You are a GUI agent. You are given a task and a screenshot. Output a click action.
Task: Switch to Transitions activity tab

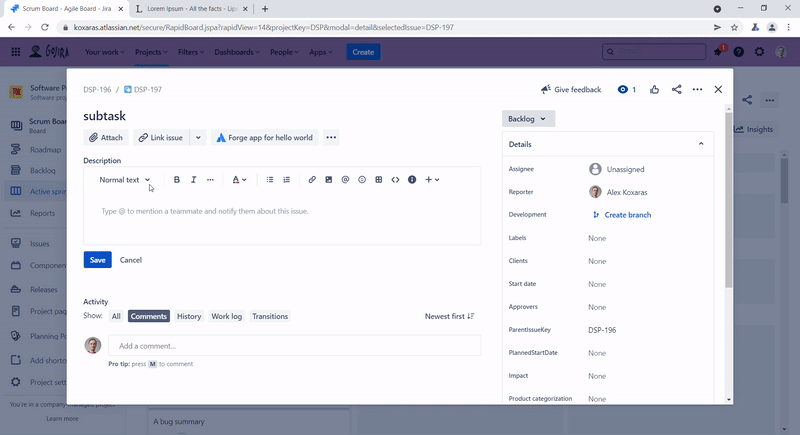270,316
